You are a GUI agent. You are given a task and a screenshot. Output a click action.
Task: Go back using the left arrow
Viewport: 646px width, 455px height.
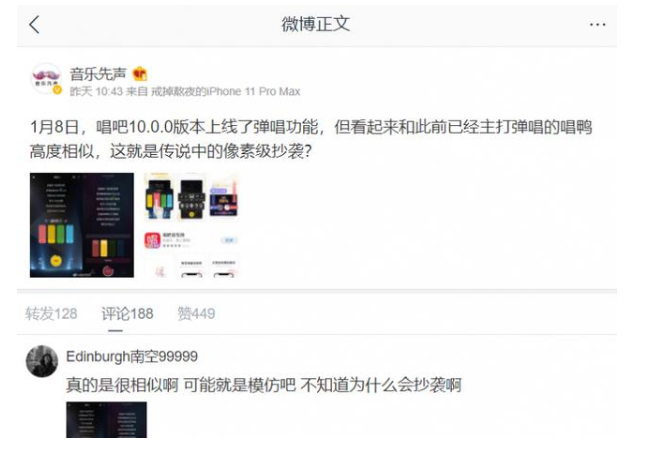point(35,25)
